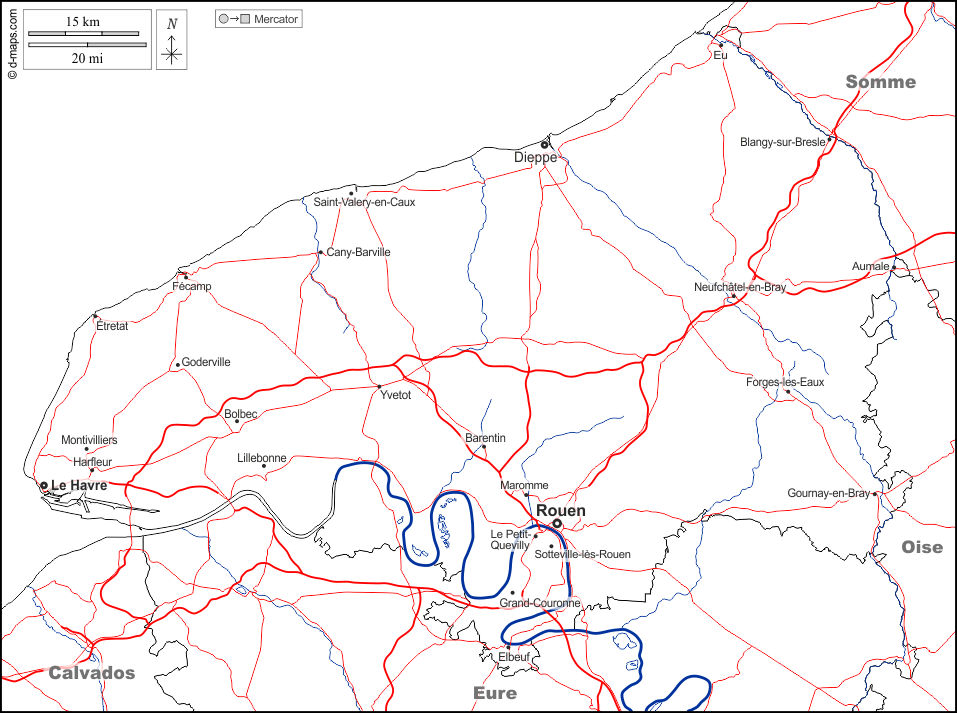Viewport: 957px width, 713px height.
Task: Click the Calvados department label
Action: 92,673
